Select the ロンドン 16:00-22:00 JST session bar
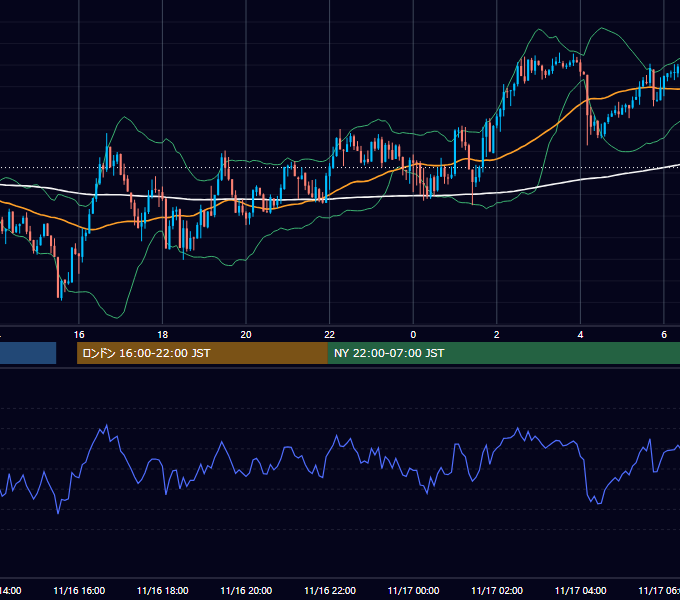This screenshot has height=600, width=680. (202, 353)
